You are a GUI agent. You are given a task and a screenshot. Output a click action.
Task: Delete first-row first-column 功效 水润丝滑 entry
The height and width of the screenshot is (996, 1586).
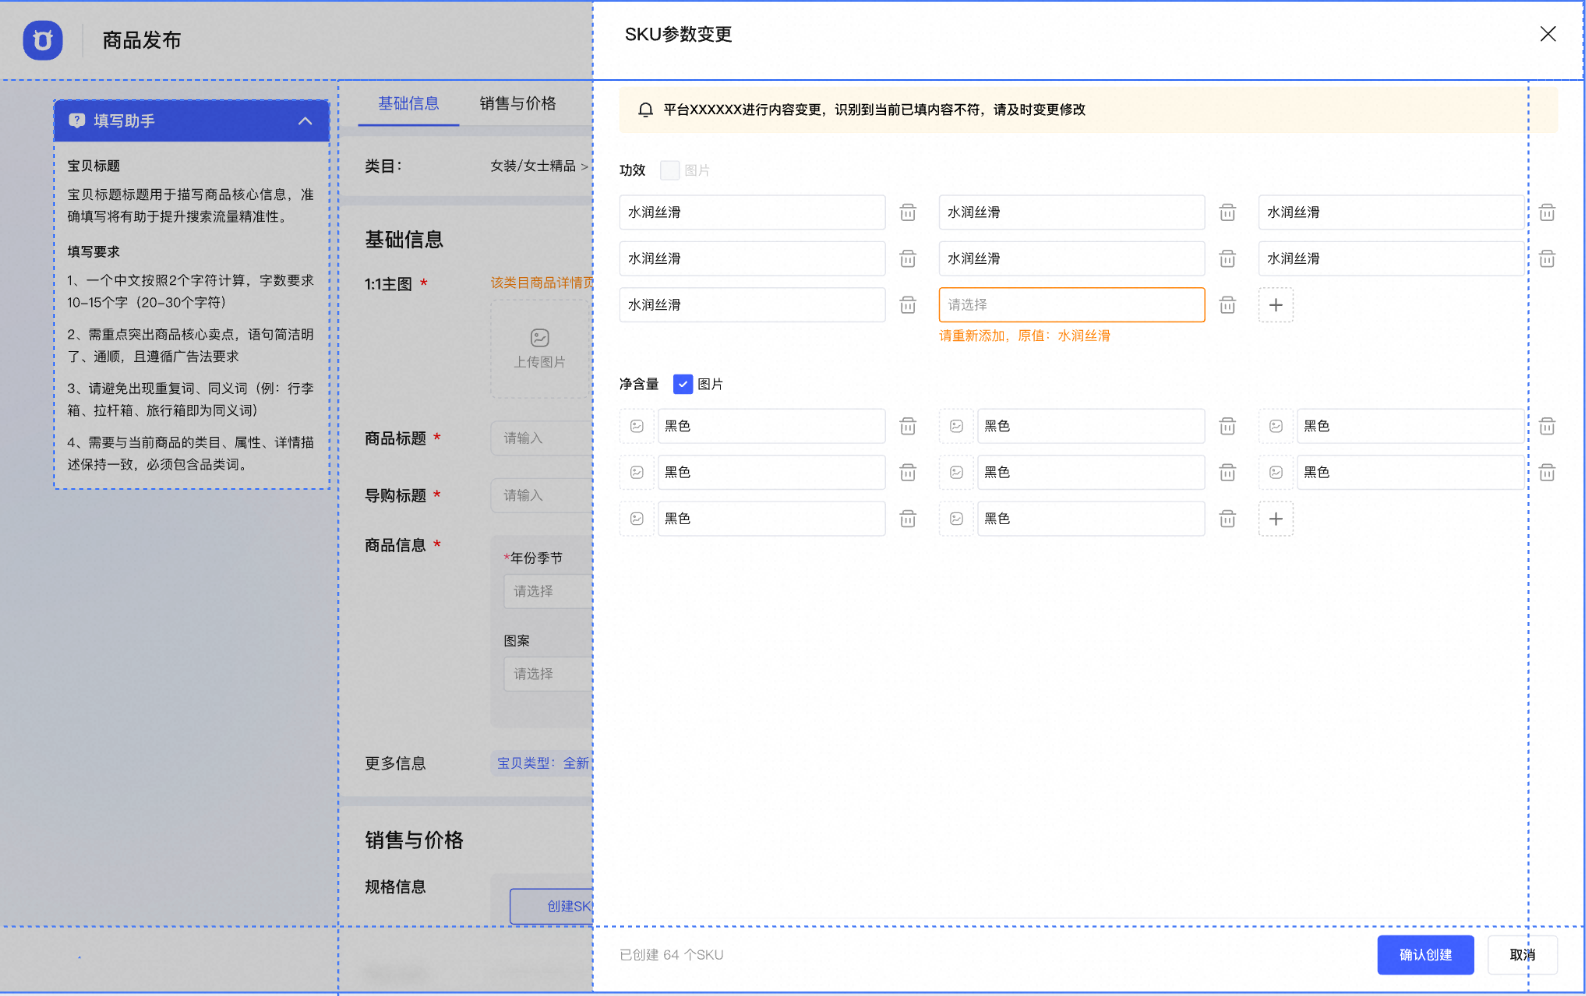(x=908, y=212)
